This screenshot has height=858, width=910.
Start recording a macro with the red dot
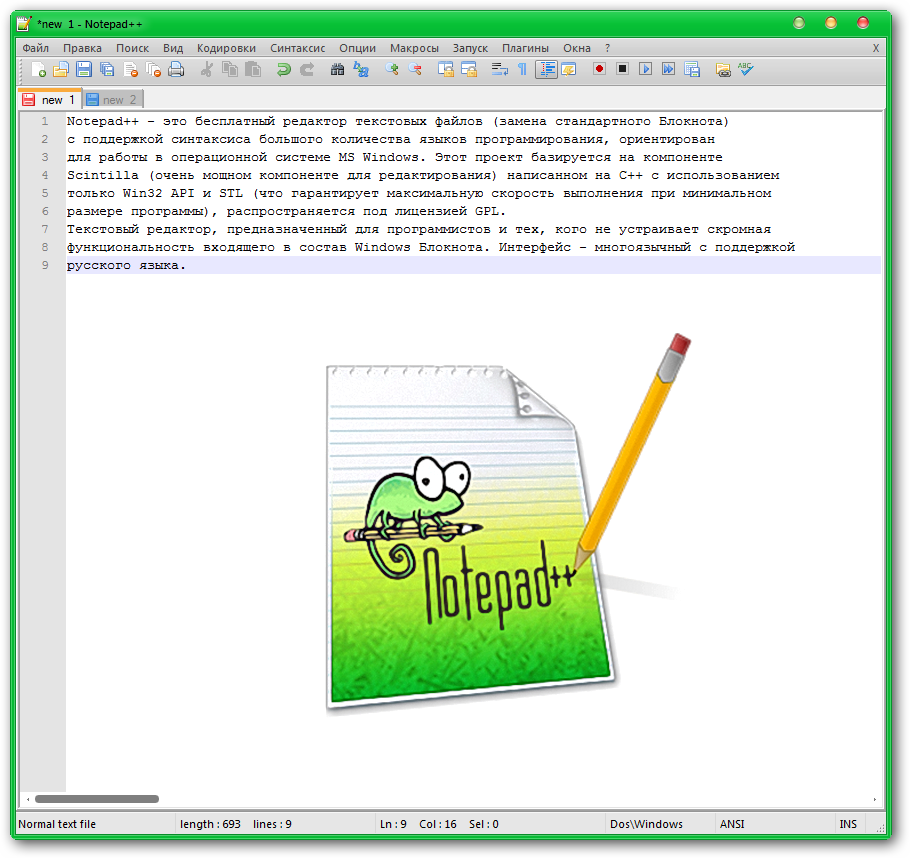point(600,69)
